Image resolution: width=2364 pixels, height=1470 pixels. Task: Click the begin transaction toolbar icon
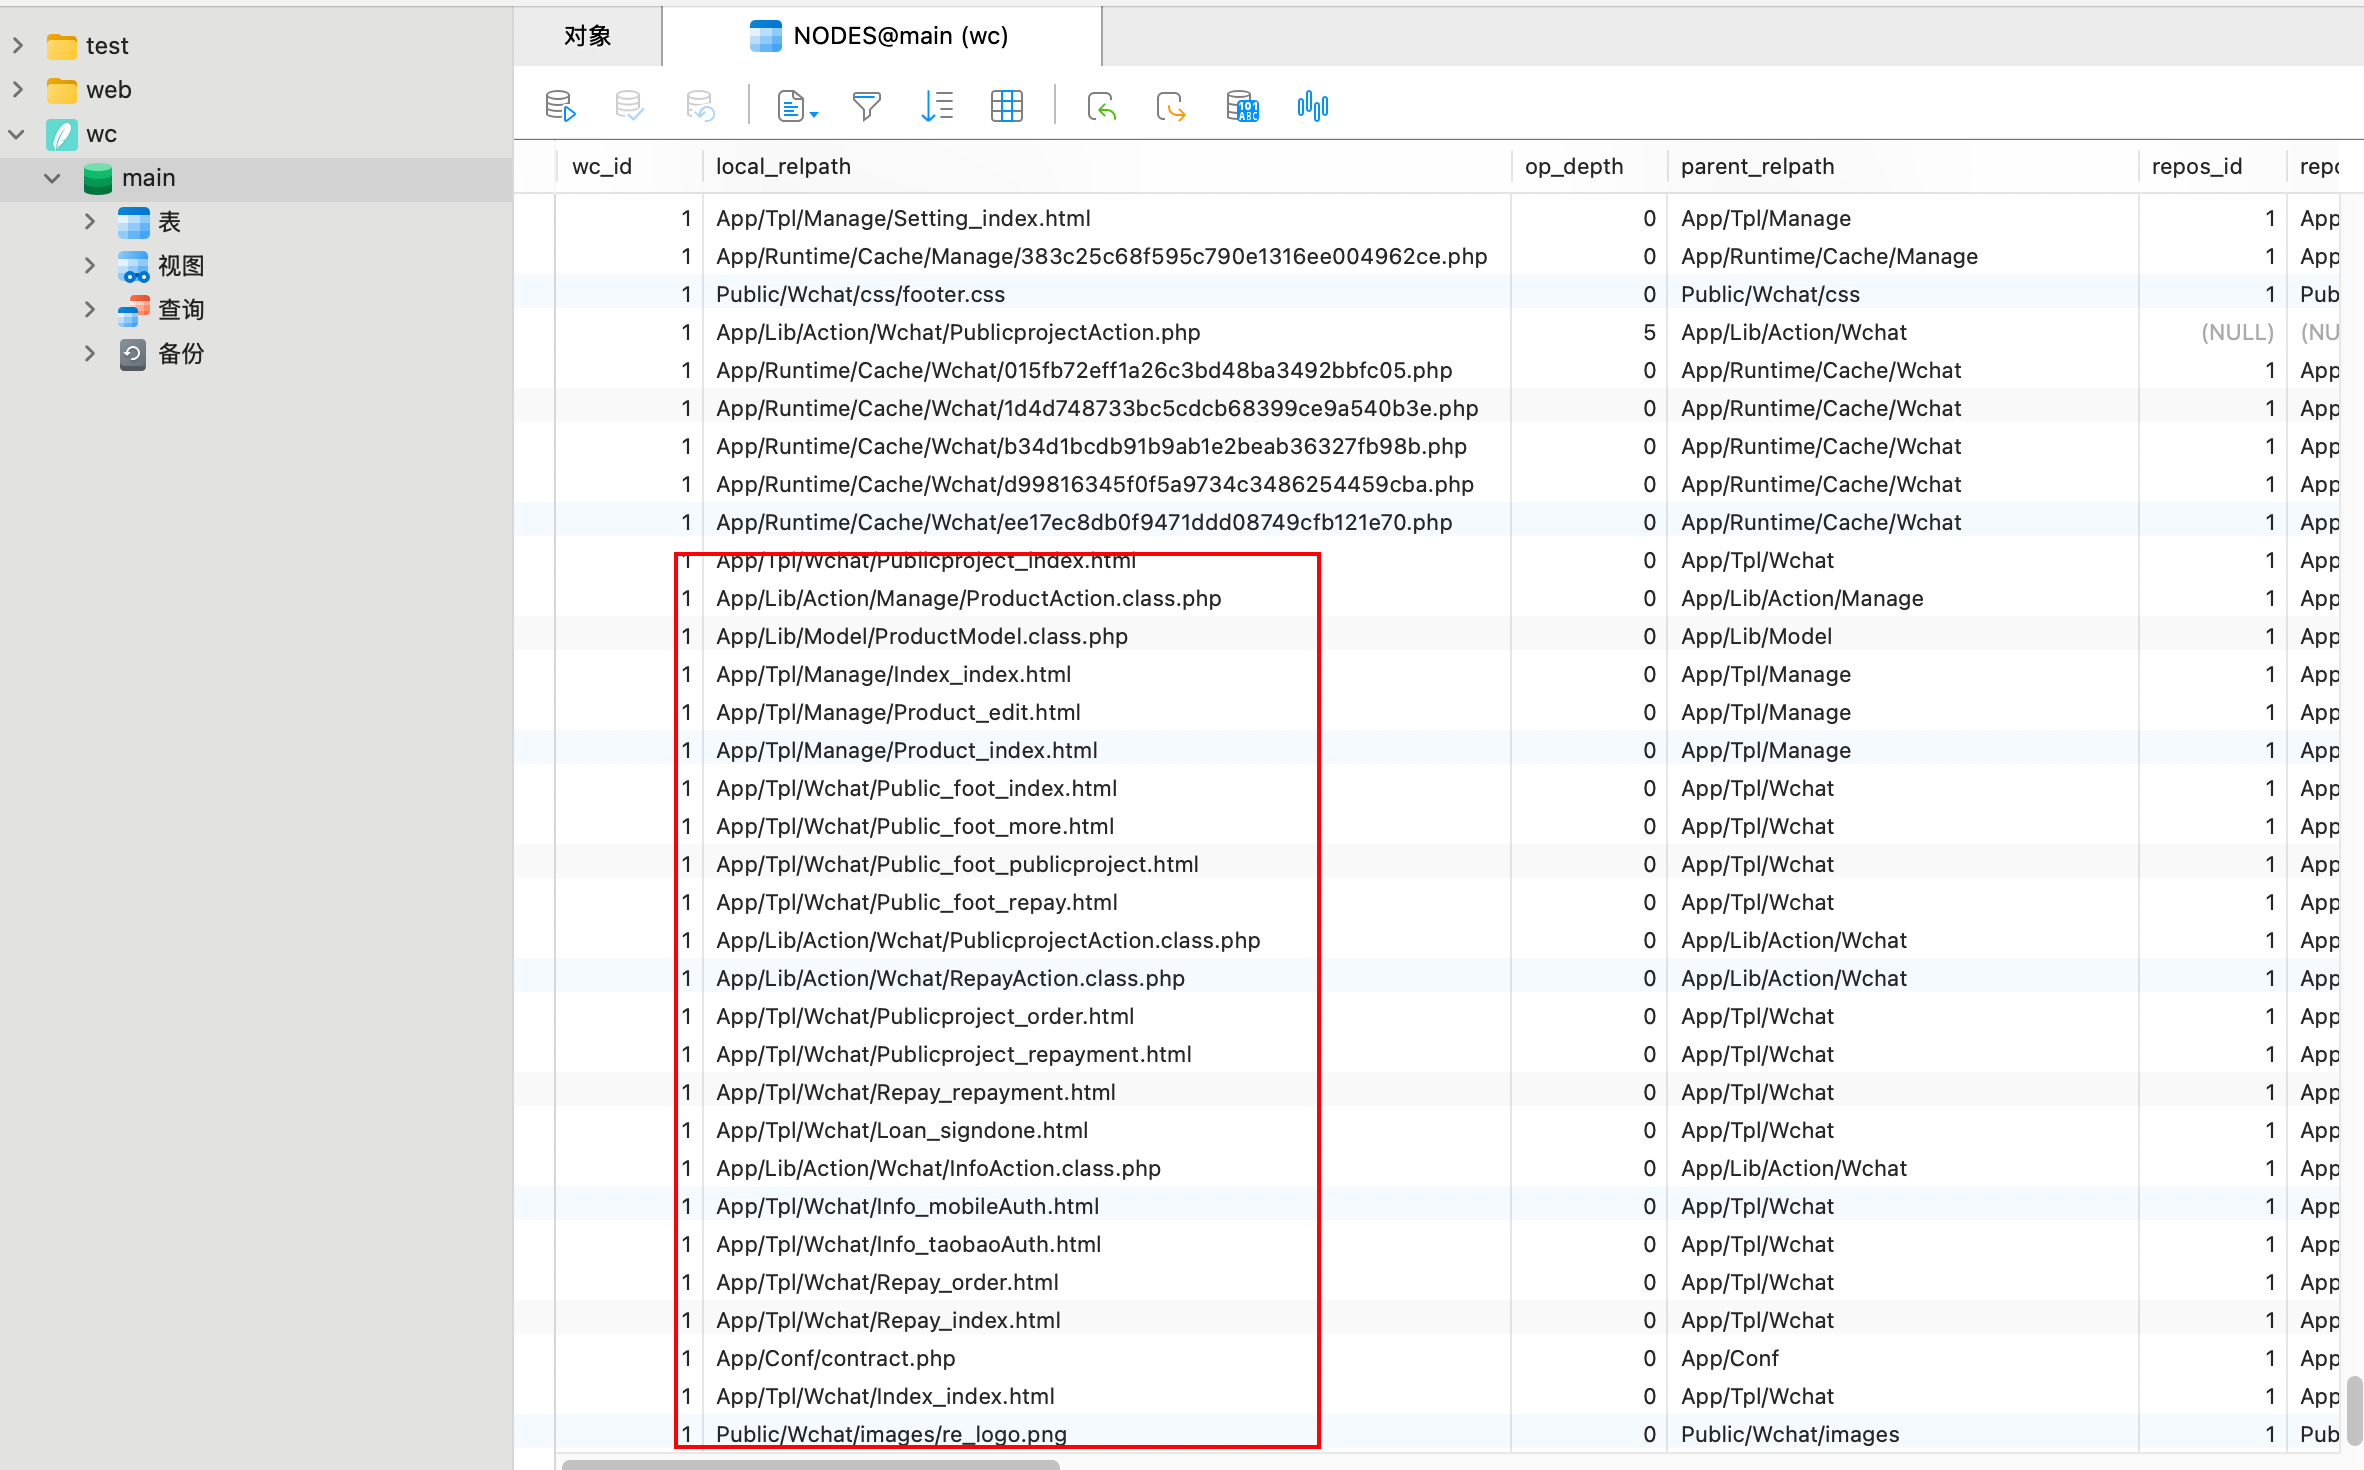pyautogui.click(x=560, y=106)
